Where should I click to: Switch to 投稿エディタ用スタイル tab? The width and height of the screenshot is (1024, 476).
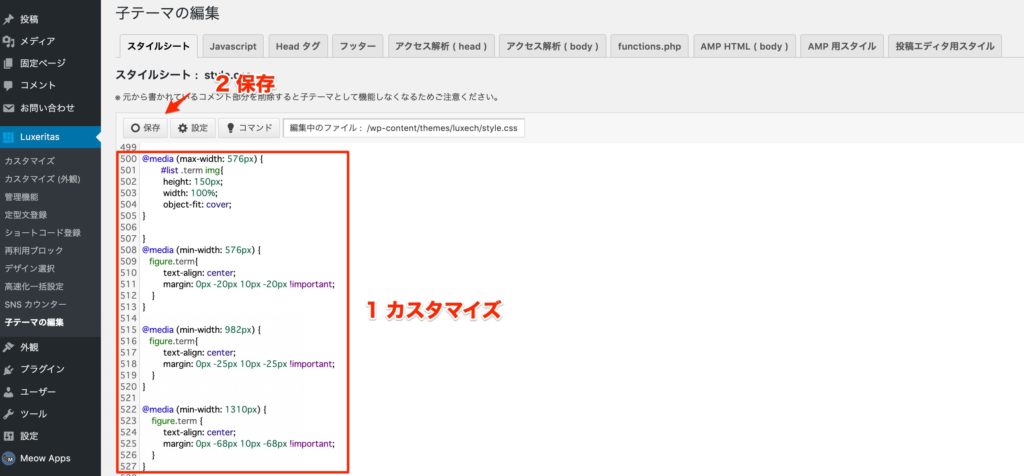coord(945,46)
